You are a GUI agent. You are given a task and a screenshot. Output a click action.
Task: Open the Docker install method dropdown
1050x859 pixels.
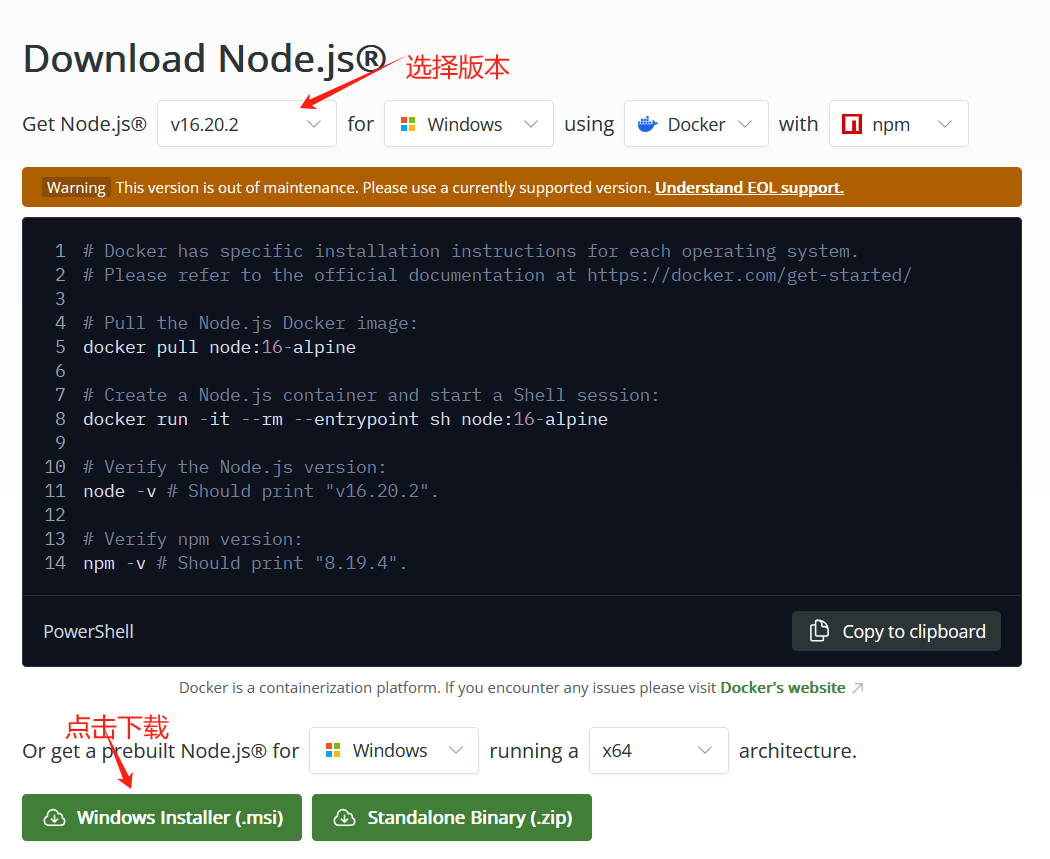pyautogui.click(x=696, y=124)
